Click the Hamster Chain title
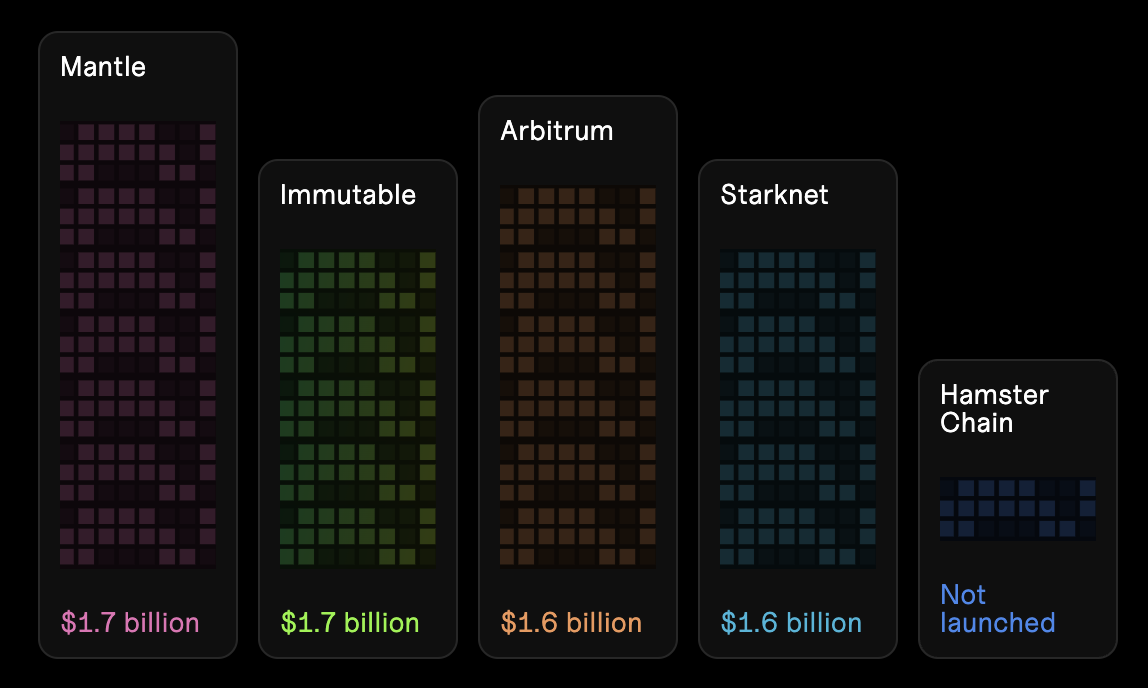Viewport: 1148px width, 688px height. [x=994, y=408]
